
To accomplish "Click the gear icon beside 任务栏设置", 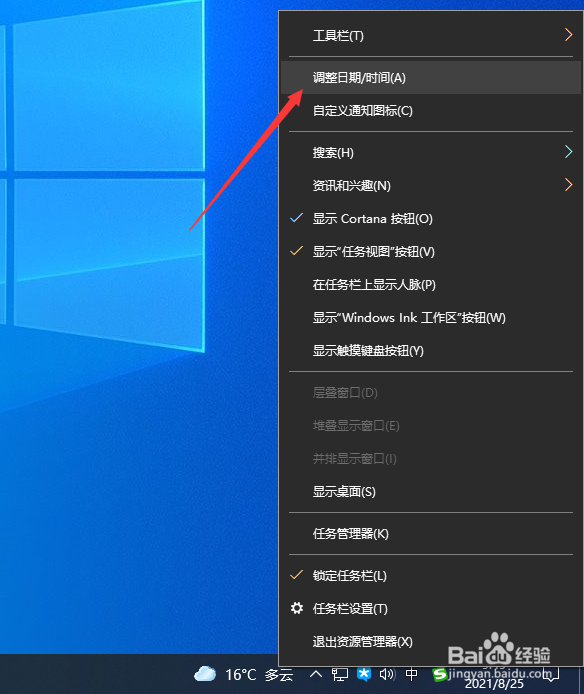I will tap(297, 608).
